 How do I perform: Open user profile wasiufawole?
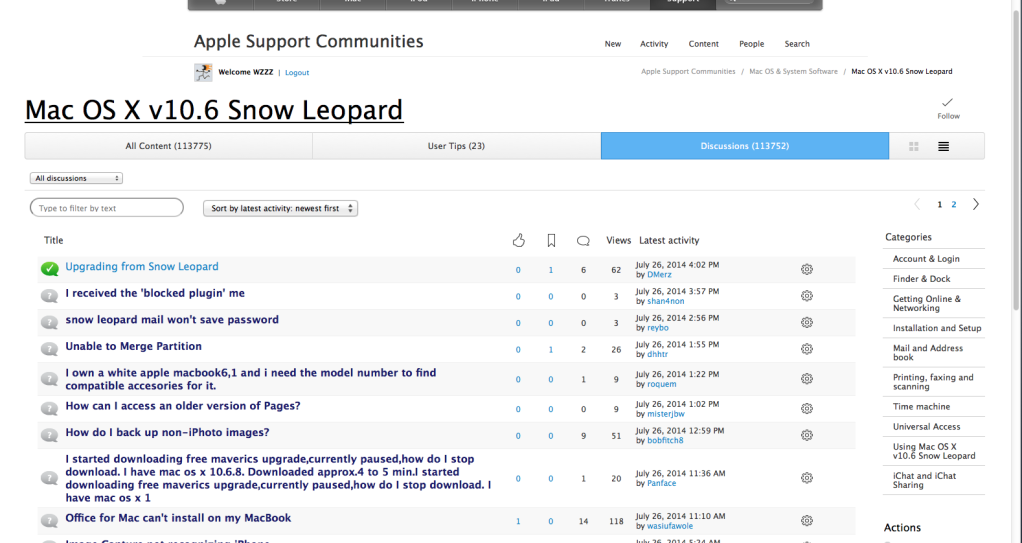tap(670, 526)
